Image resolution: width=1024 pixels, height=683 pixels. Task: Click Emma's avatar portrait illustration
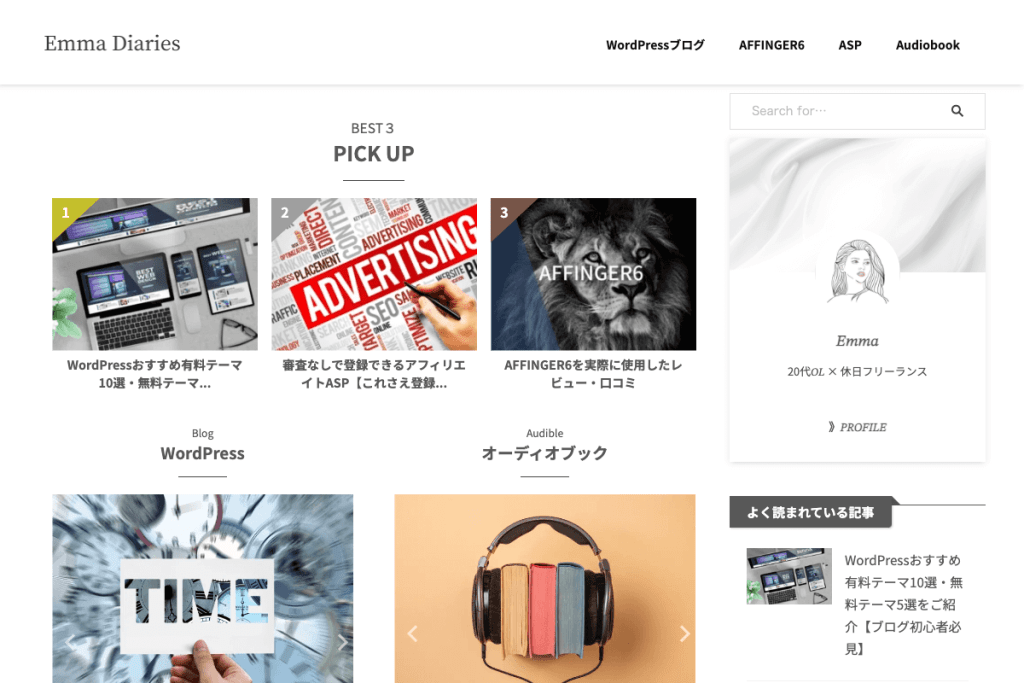(857, 272)
